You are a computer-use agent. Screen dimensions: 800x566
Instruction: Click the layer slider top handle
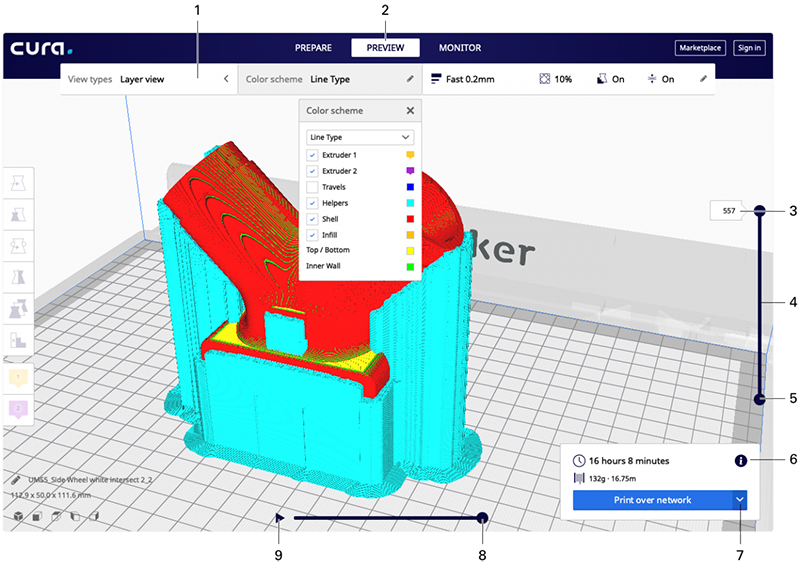759,211
